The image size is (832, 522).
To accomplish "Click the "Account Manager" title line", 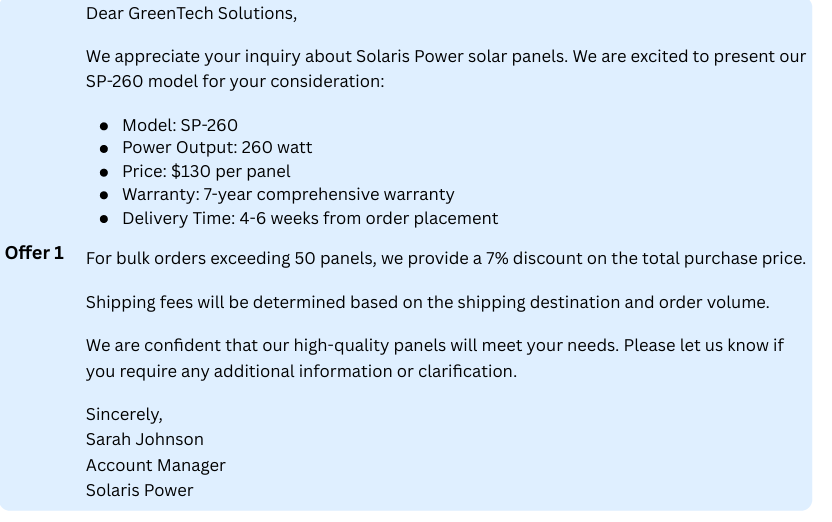I will pos(156,465).
